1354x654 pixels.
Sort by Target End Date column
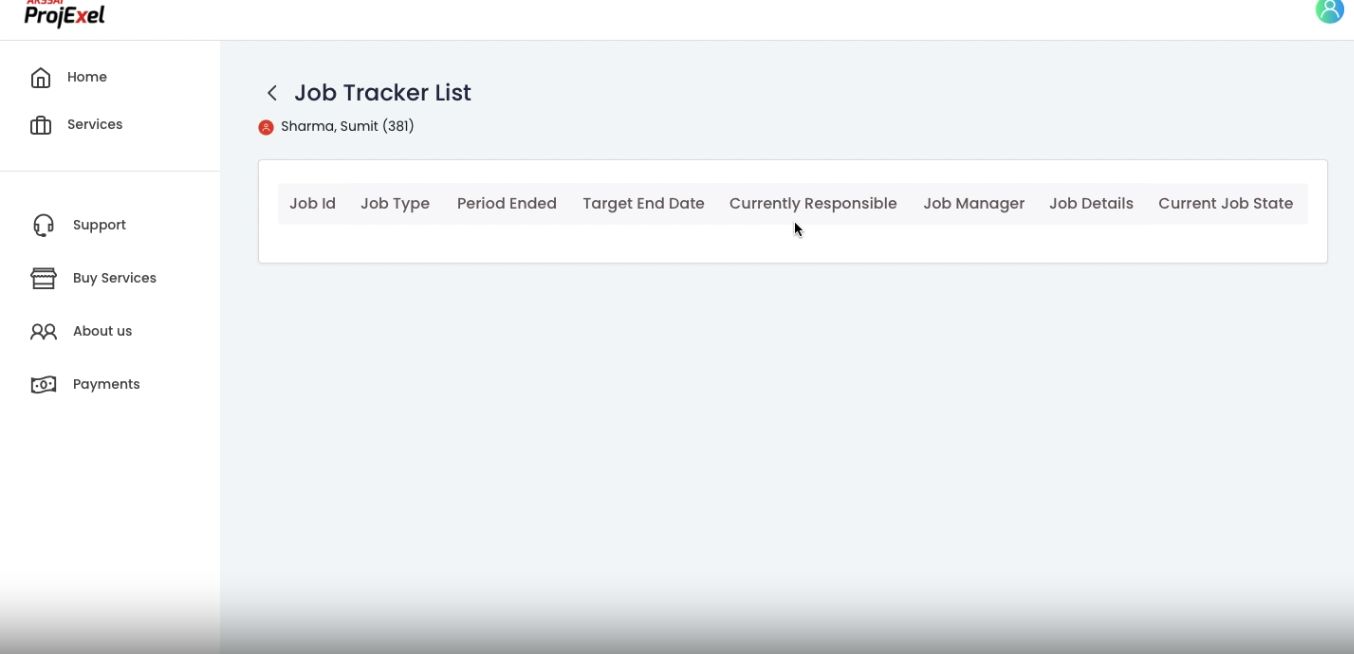click(x=643, y=203)
